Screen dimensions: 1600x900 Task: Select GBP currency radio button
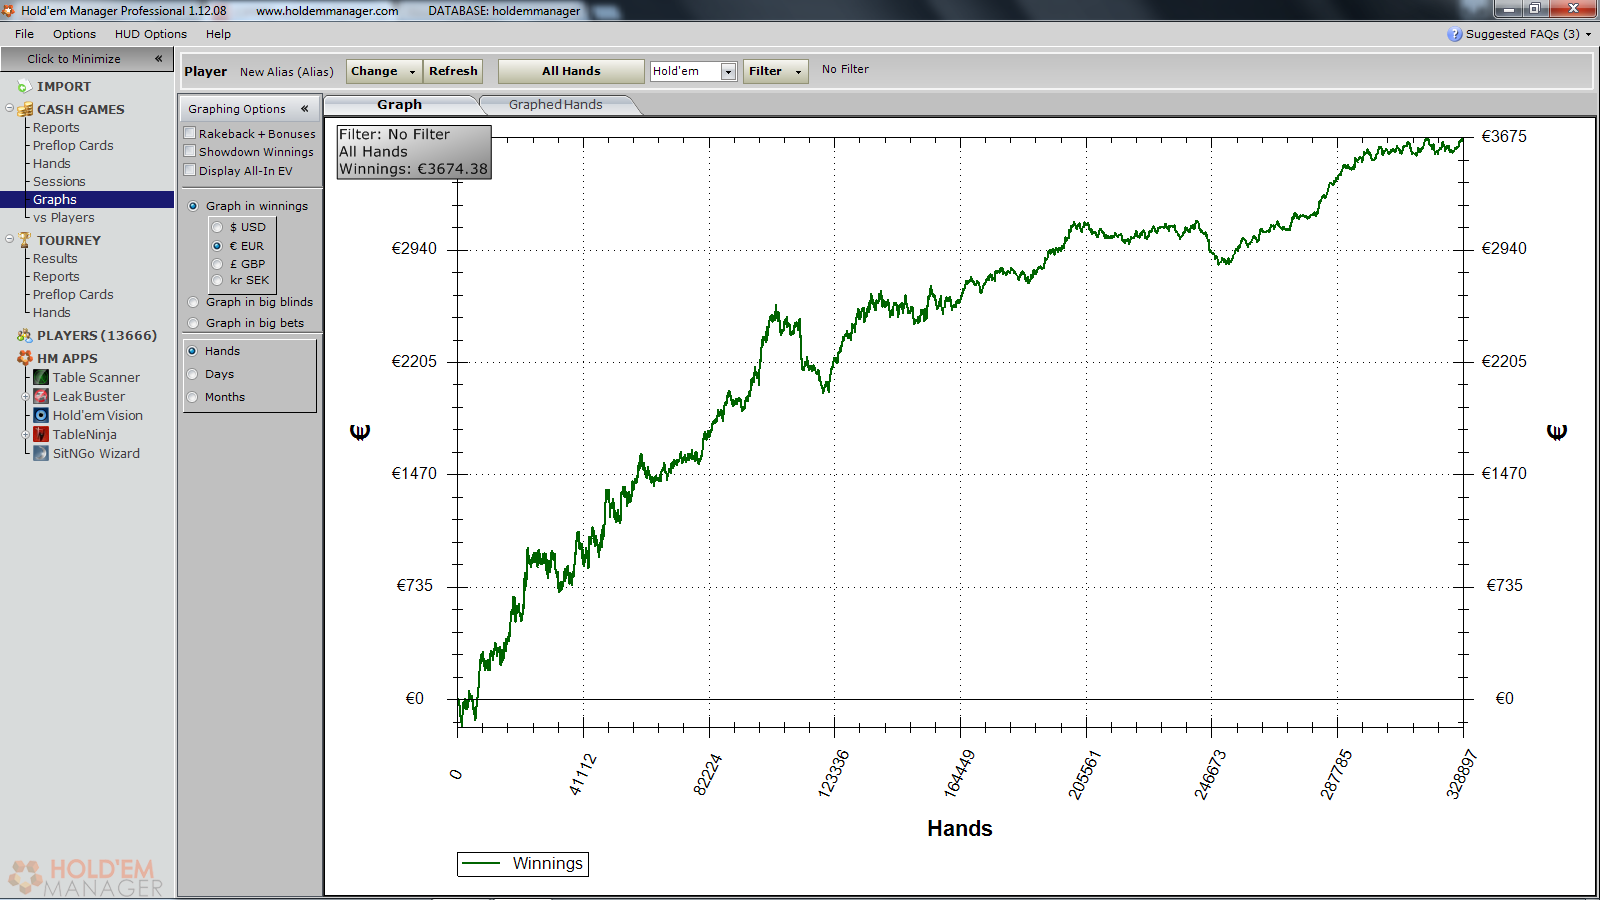(217, 264)
